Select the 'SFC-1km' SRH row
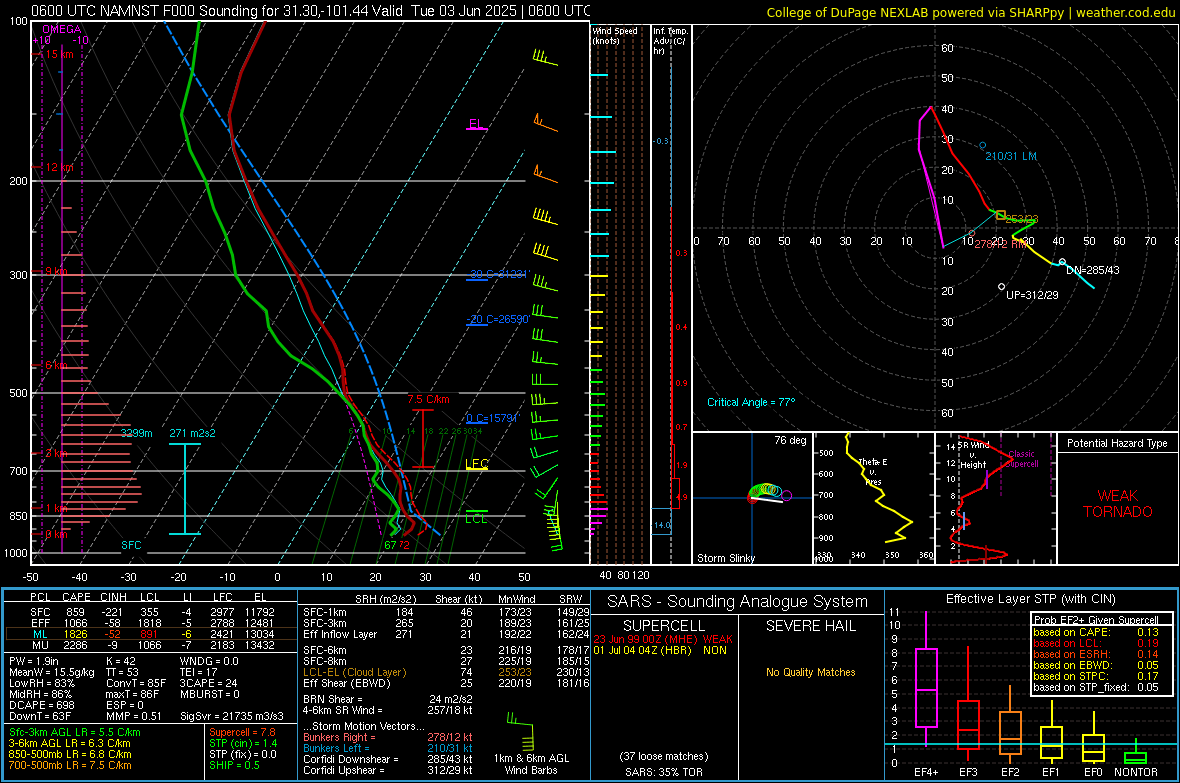Image resolution: width=1180 pixels, height=783 pixels. pyautogui.click(x=446, y=612)
